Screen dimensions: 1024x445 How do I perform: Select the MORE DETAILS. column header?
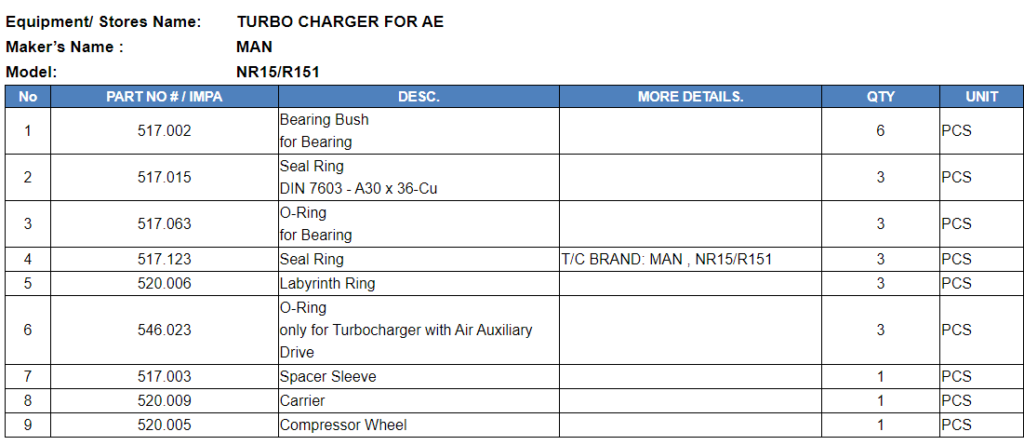click(x=690, y=97)
